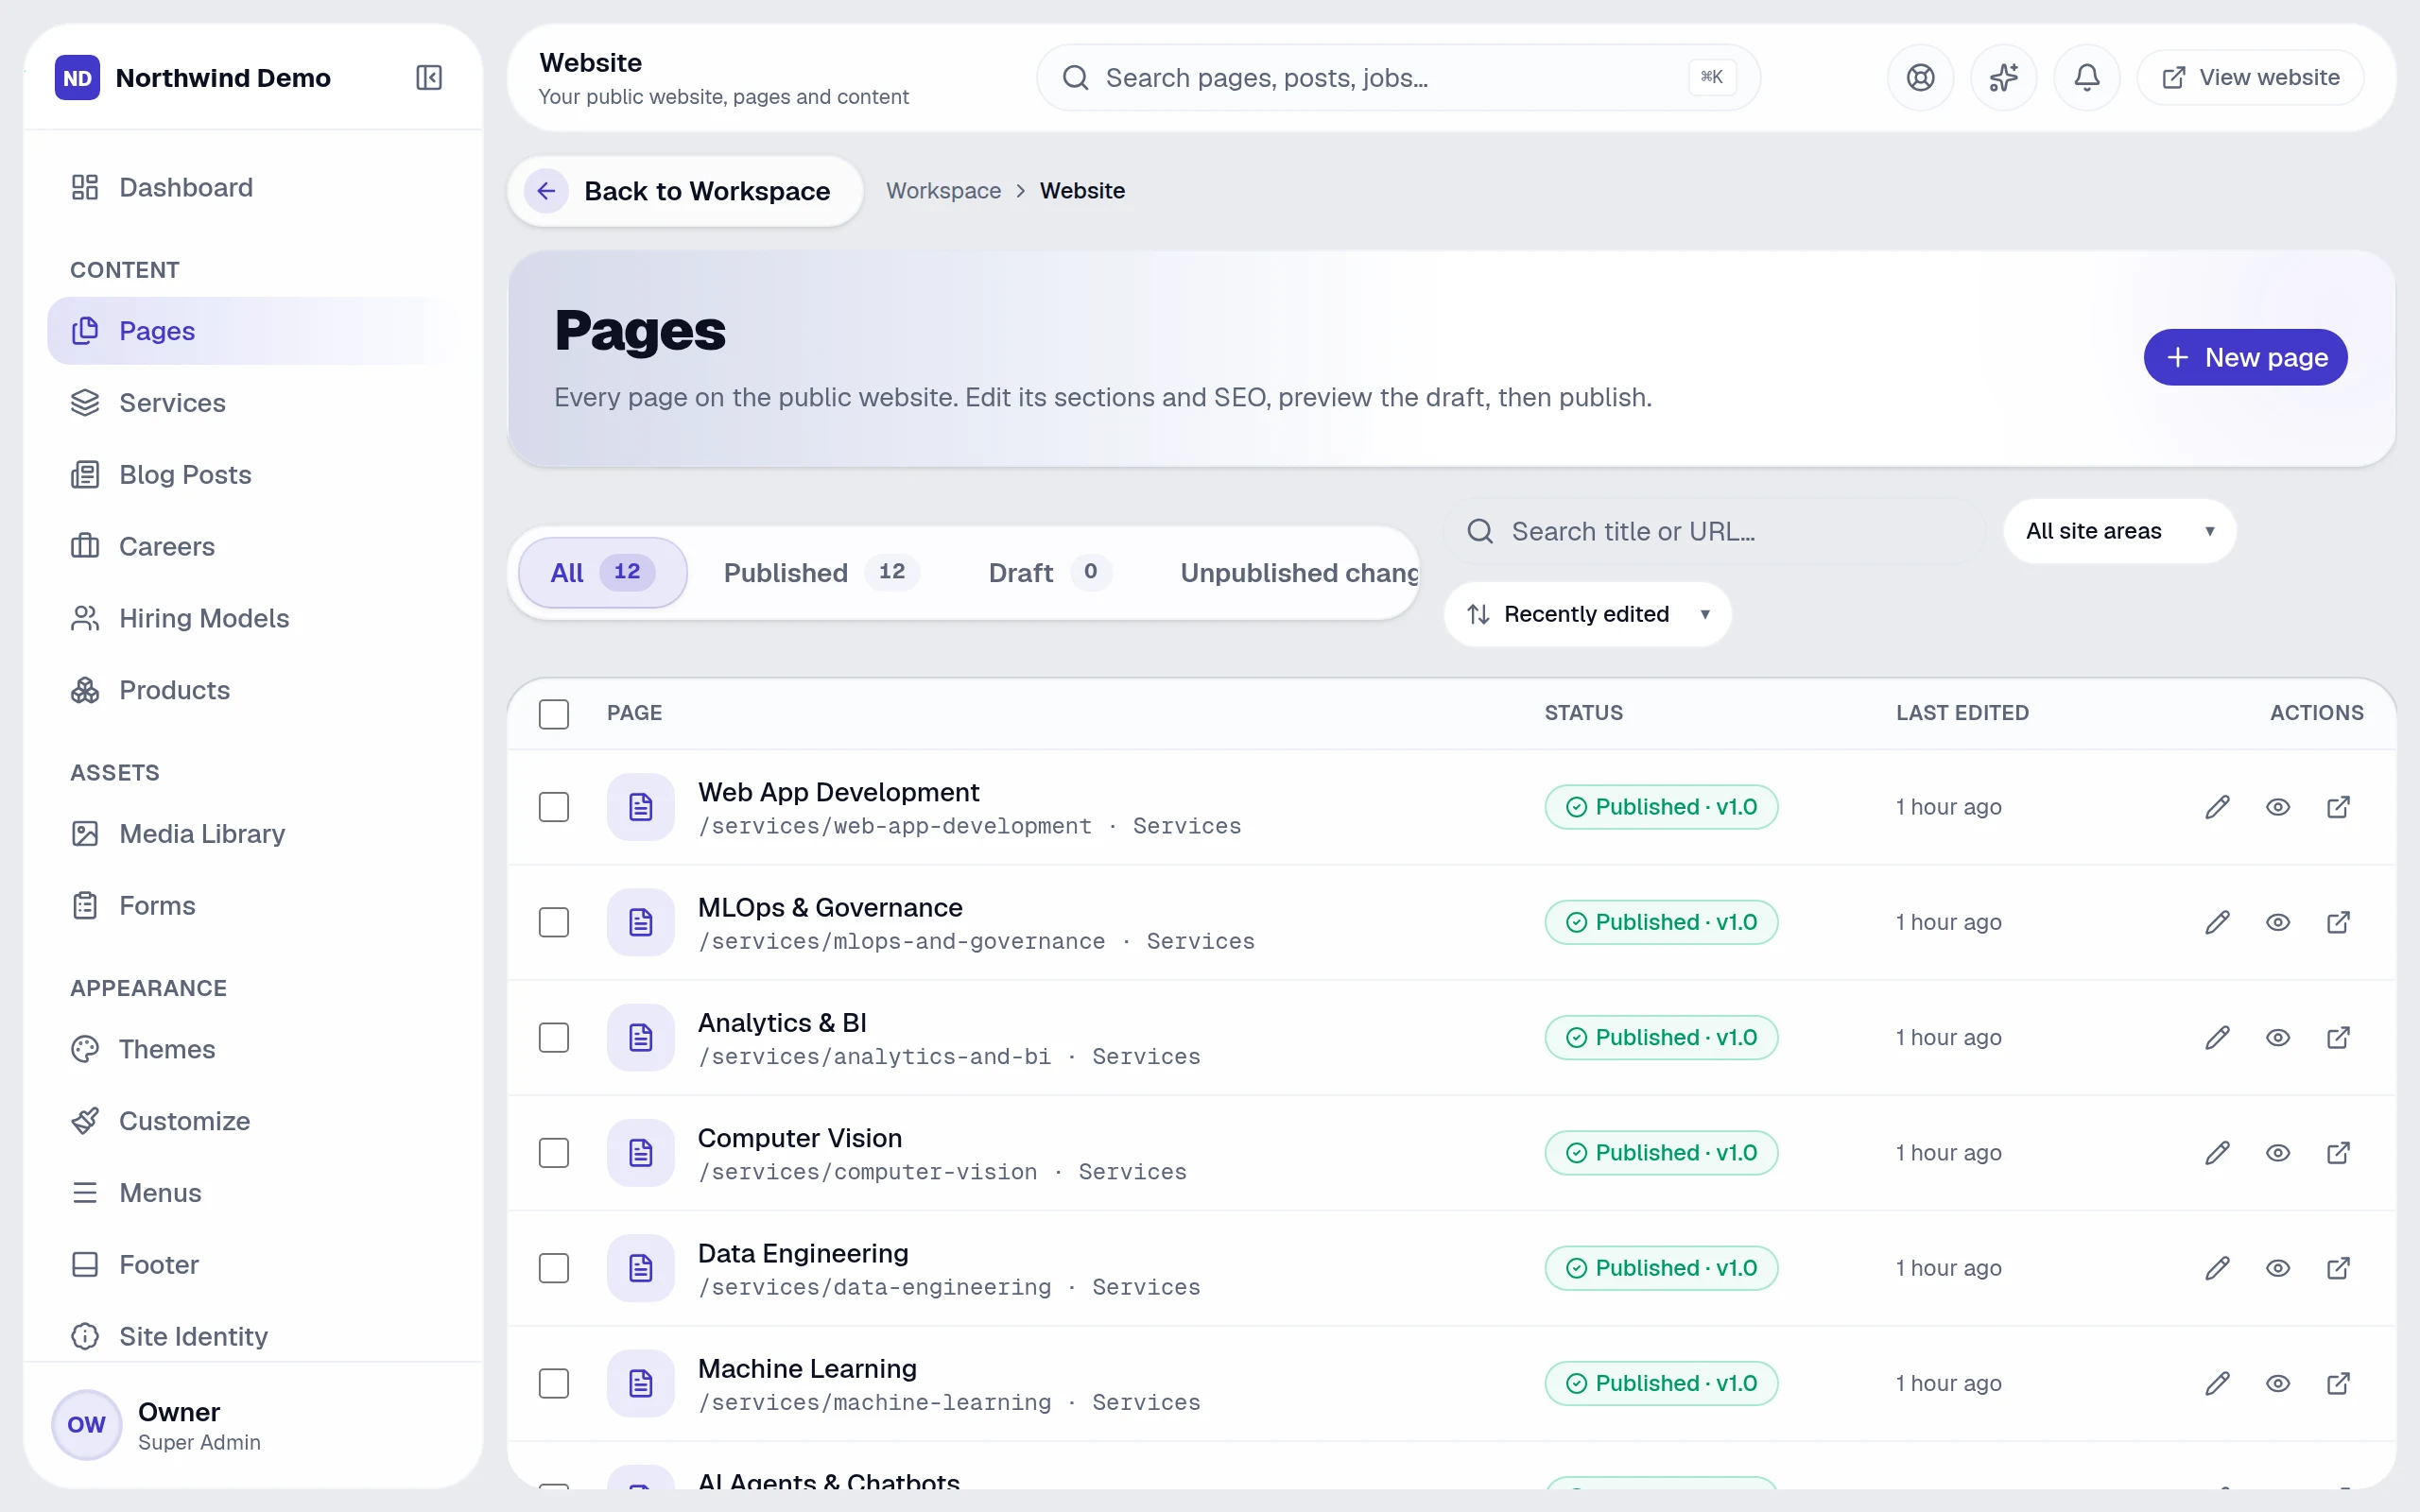Check the MLOps & Governance row checkbox

(554, 922)
